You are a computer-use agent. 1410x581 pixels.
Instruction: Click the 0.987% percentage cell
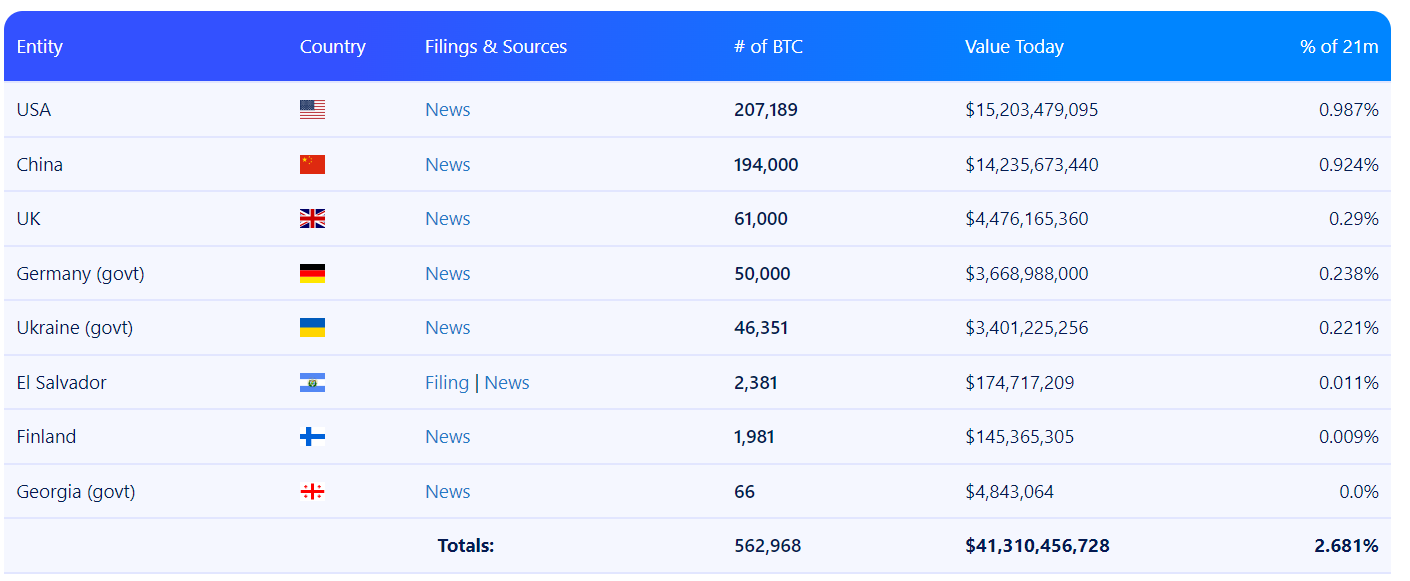click(x=1349, y=110)
